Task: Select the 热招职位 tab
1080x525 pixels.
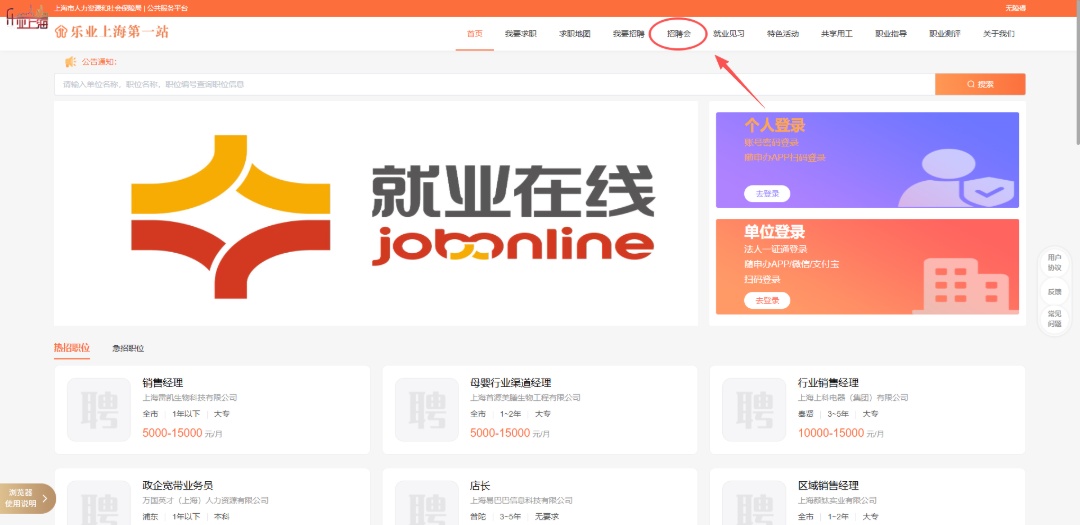Action: [x=72, y=348]
